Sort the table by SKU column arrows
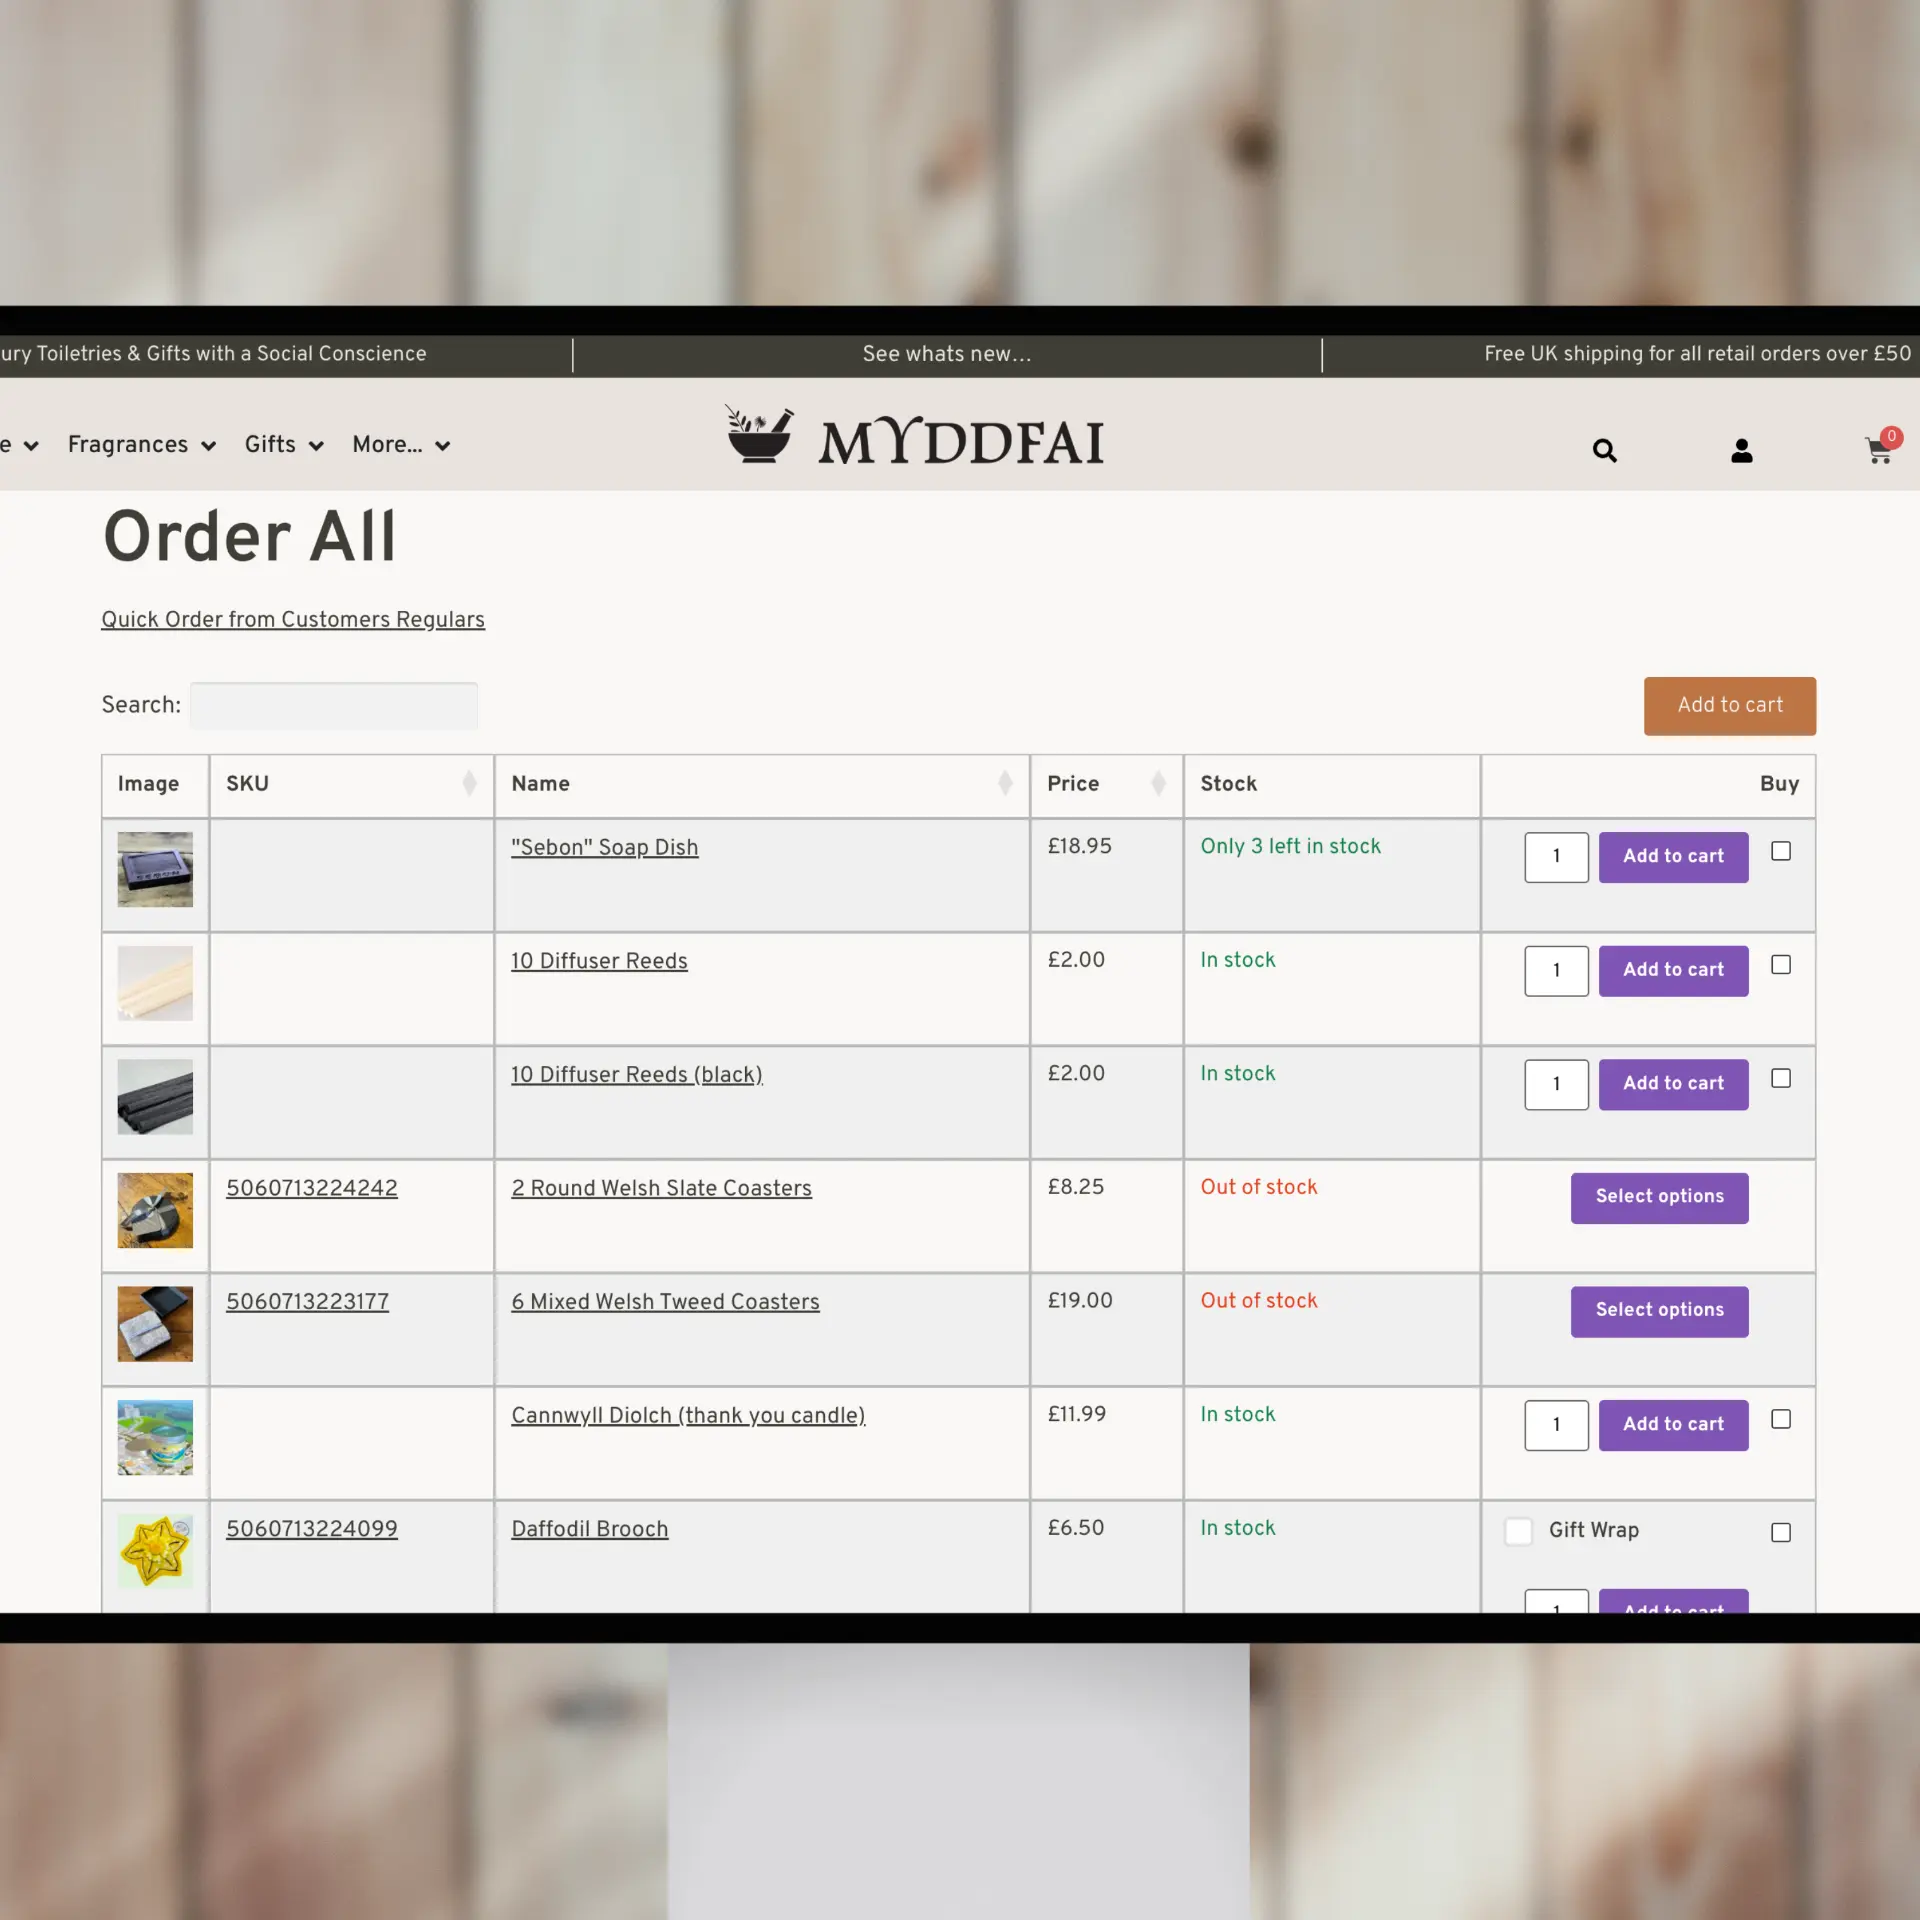The width and height of the screenshot is (1920, 1920). [470, 783]
